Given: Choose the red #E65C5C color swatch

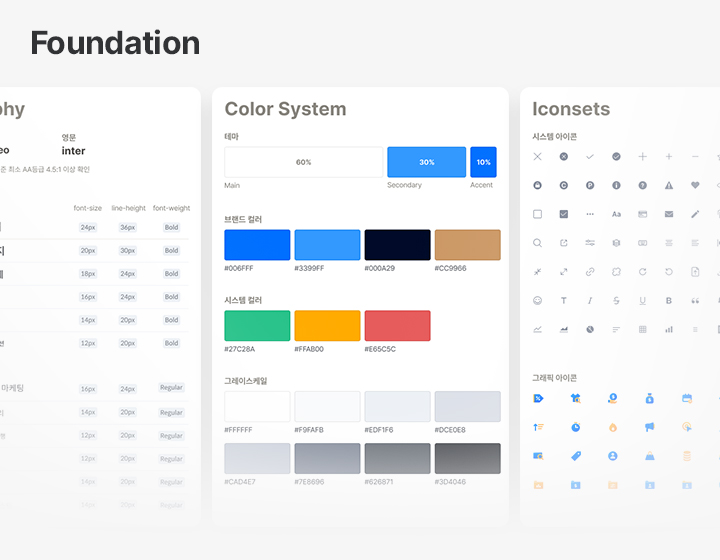Looking at the screenshot, I should point(397,326).
